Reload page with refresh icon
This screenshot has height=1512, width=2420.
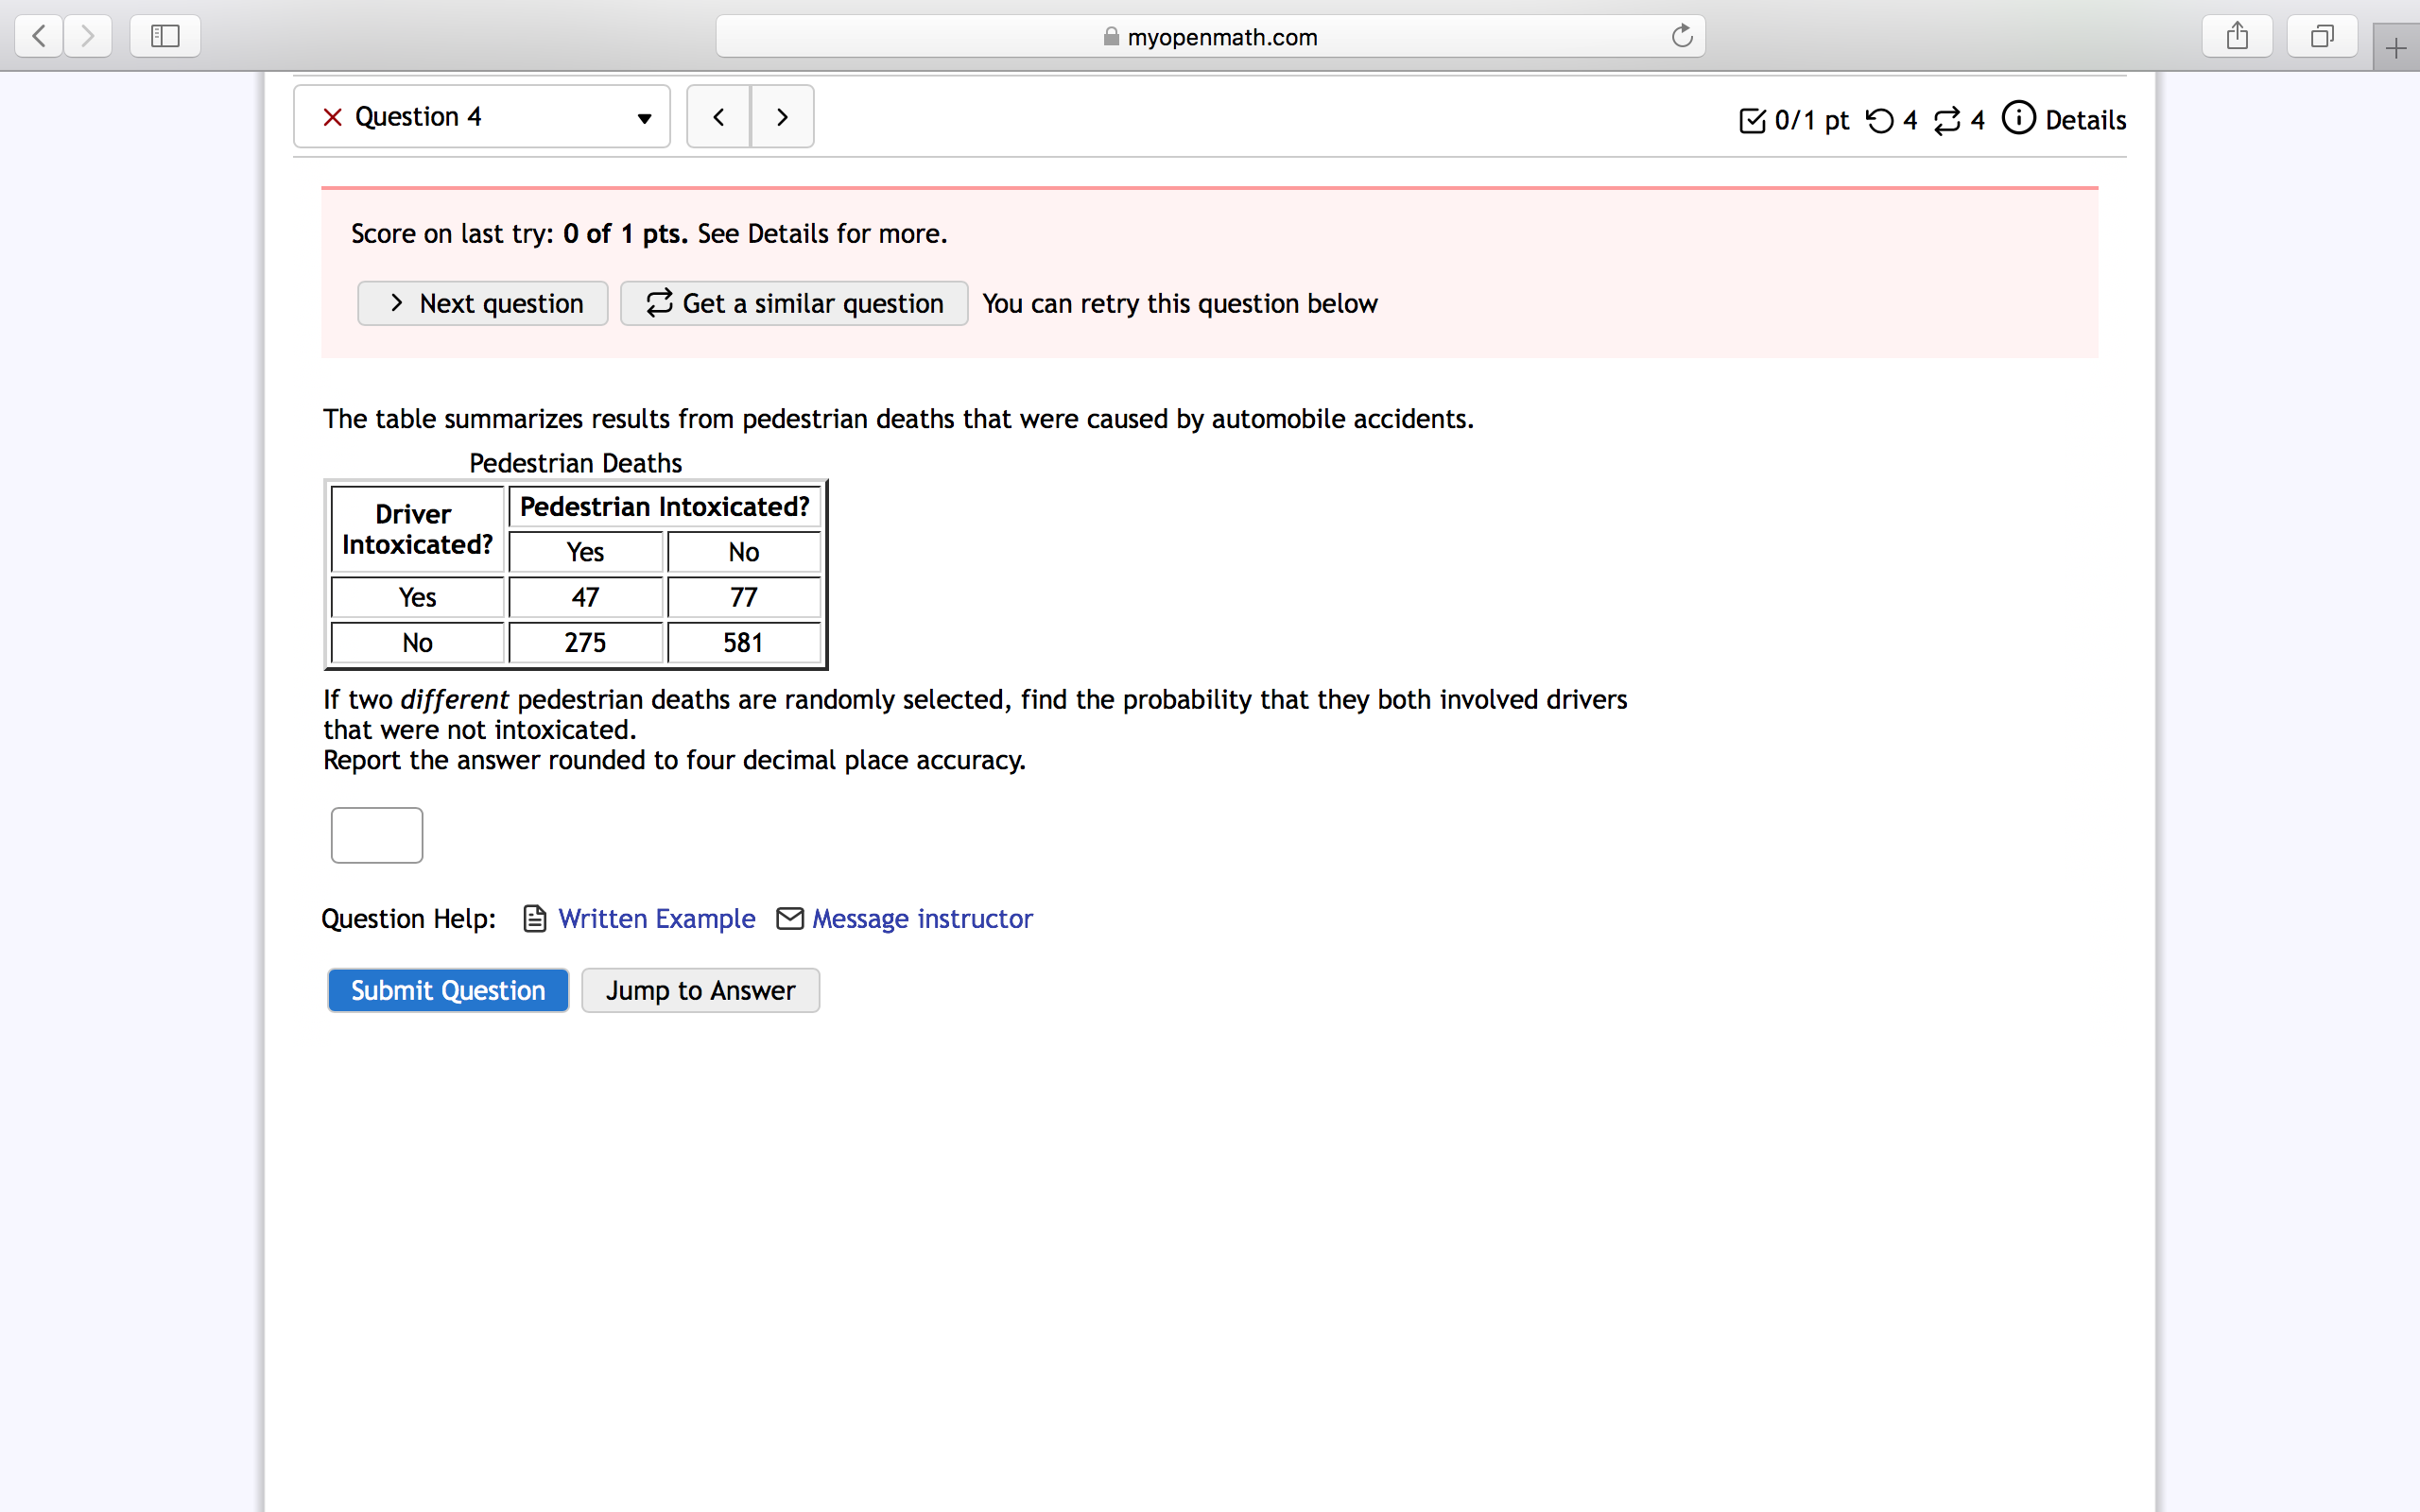[x=1682, y=37]
